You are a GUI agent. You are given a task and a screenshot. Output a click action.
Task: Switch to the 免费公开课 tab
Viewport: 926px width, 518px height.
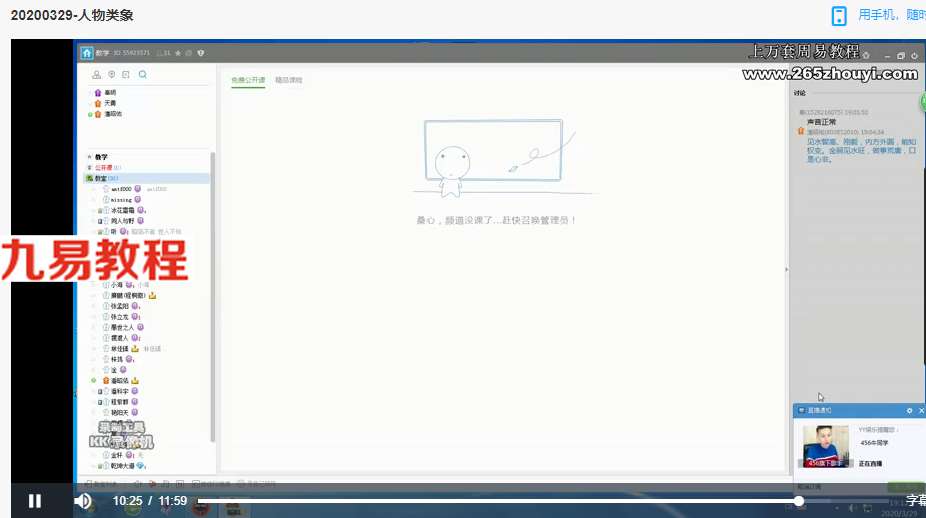(x=248, y=80)
